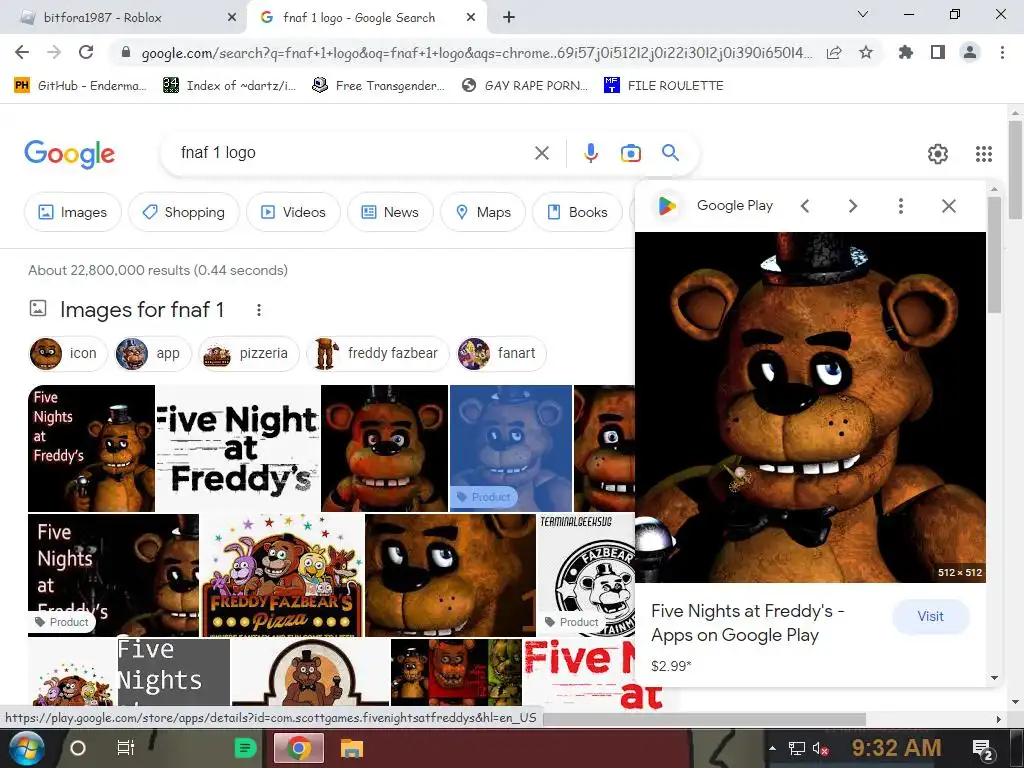Open a new browser tab
This screenshot has width=1024, height=768.
click(x=509, y=18)
